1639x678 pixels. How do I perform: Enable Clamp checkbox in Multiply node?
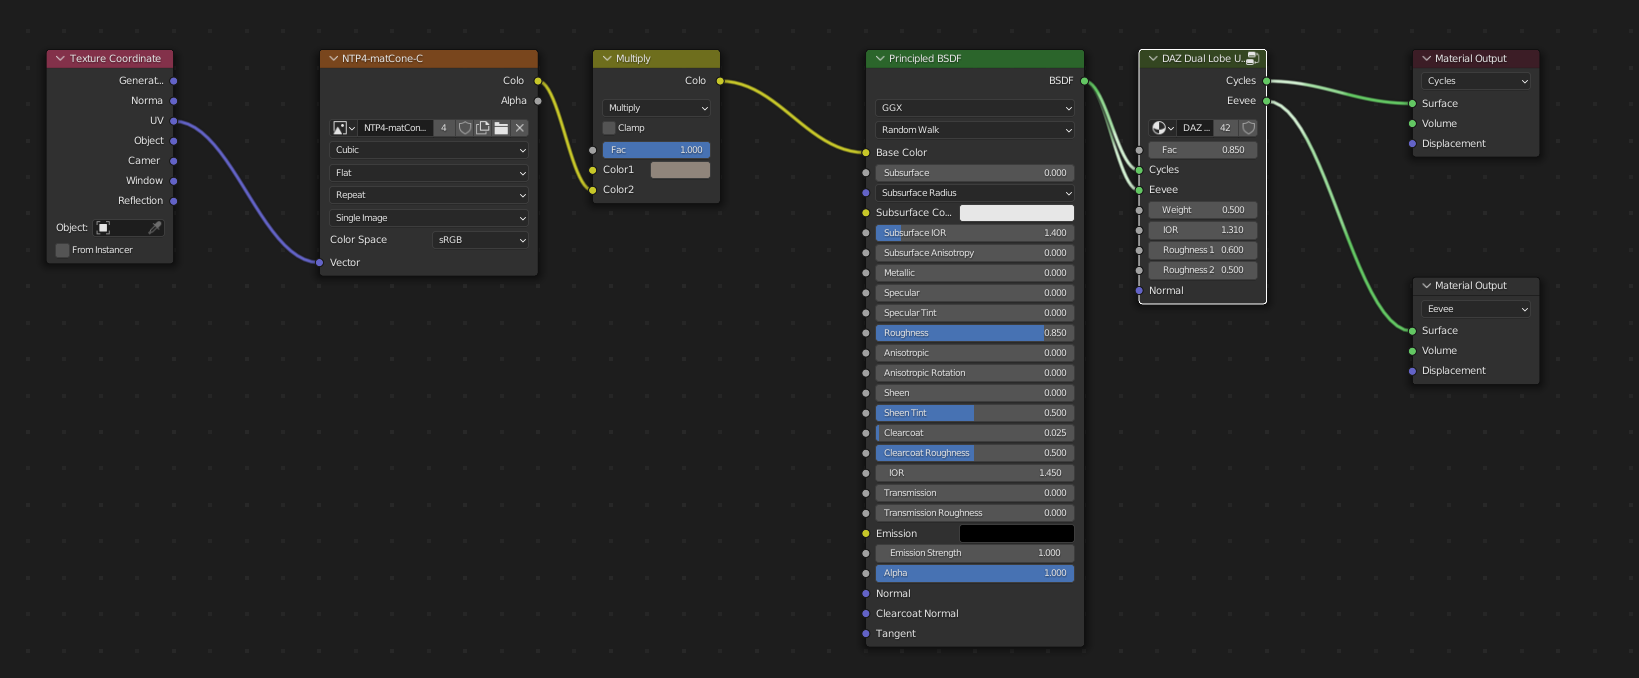[x=609, y=128]
